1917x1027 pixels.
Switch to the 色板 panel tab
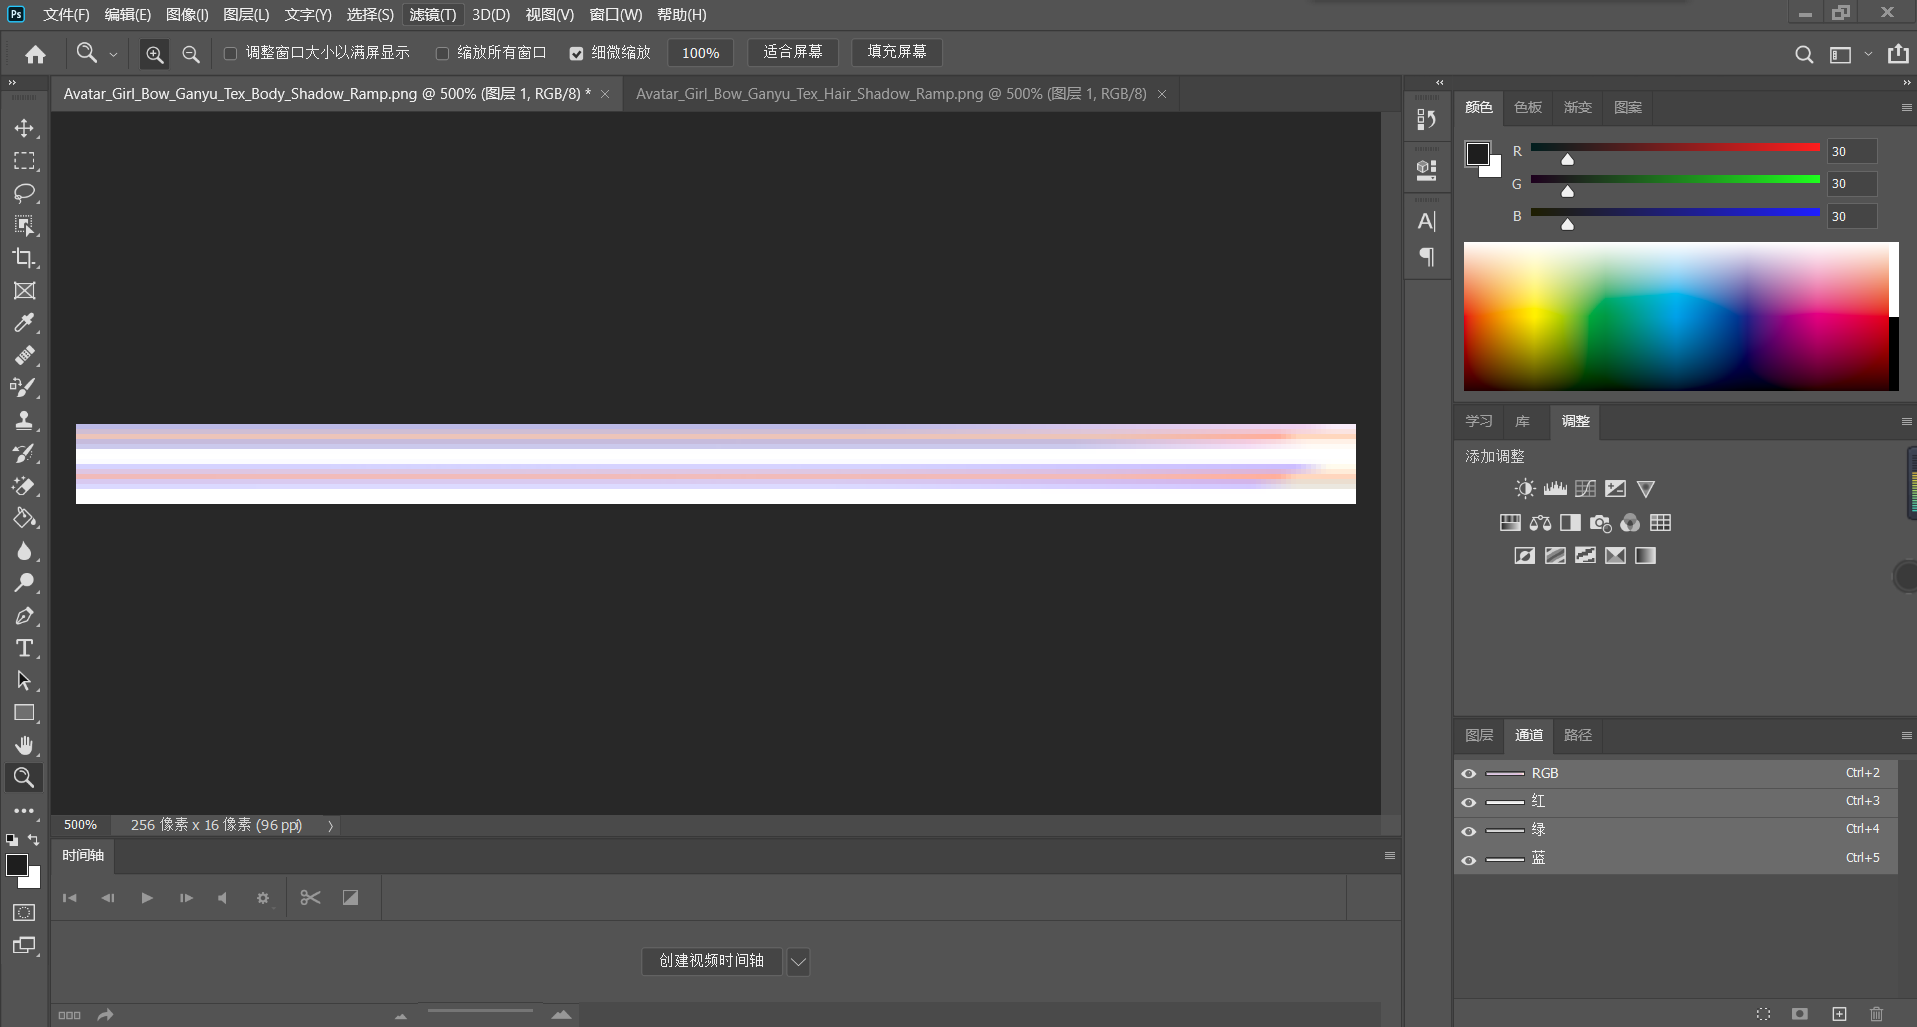(x=1528, y=107)
